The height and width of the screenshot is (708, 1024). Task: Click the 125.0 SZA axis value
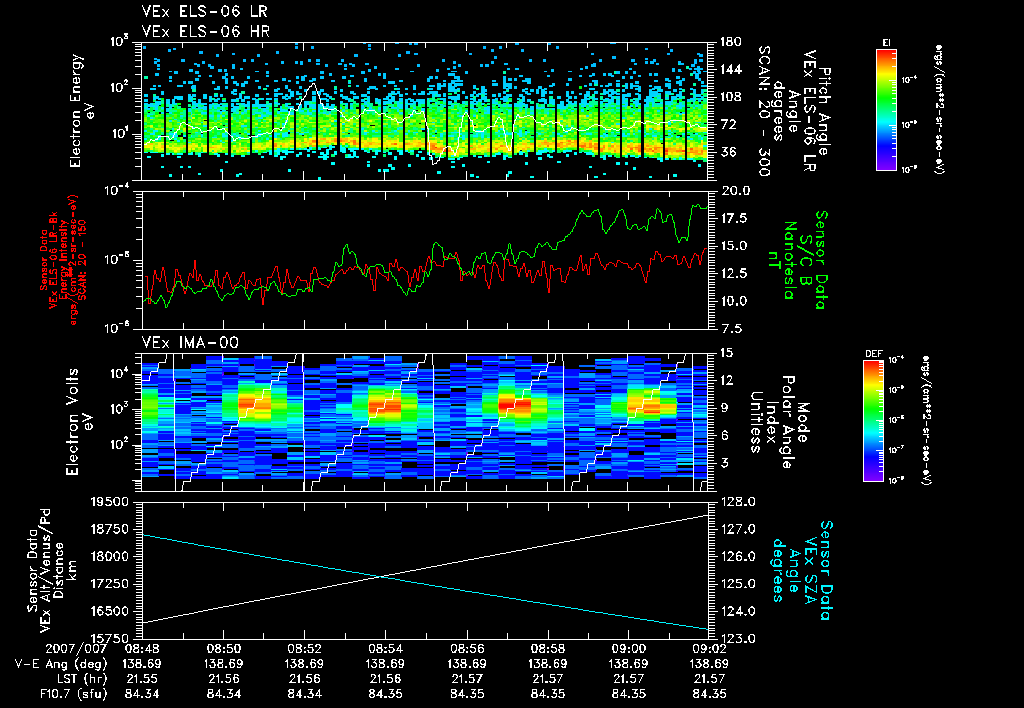[x=738, y=584]
